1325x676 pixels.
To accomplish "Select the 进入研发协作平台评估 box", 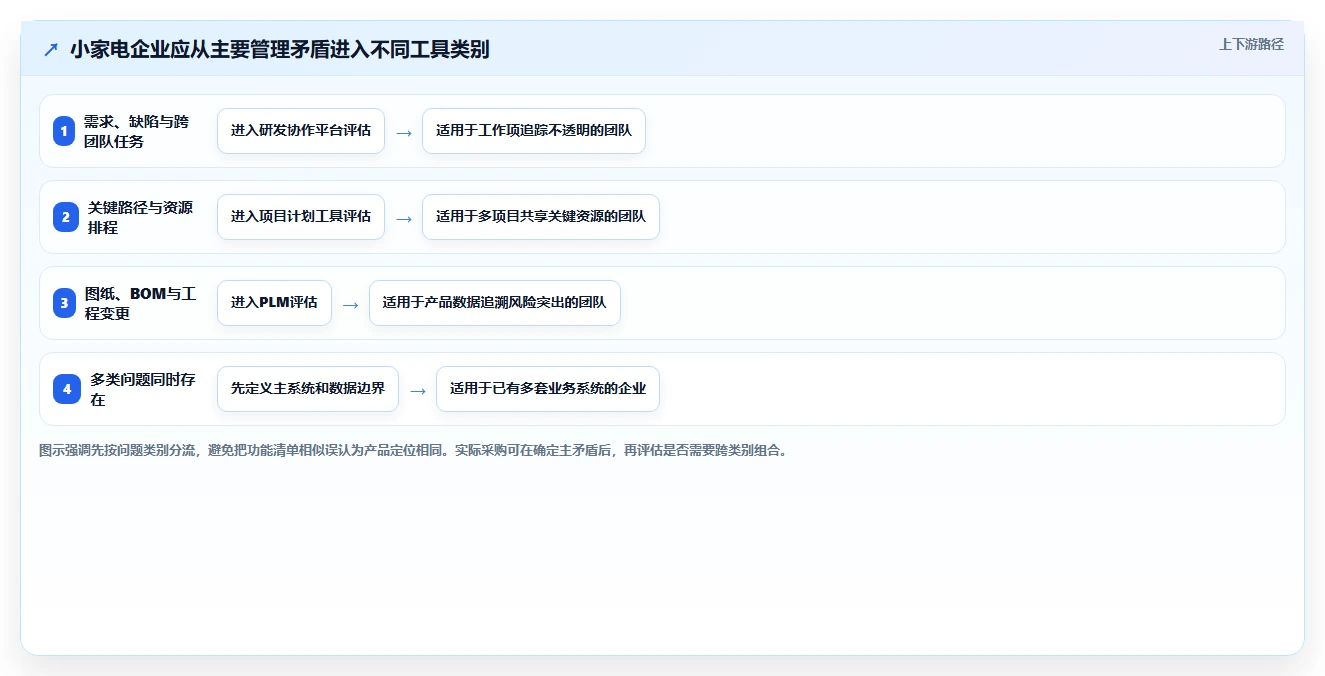I will [301, 131].
